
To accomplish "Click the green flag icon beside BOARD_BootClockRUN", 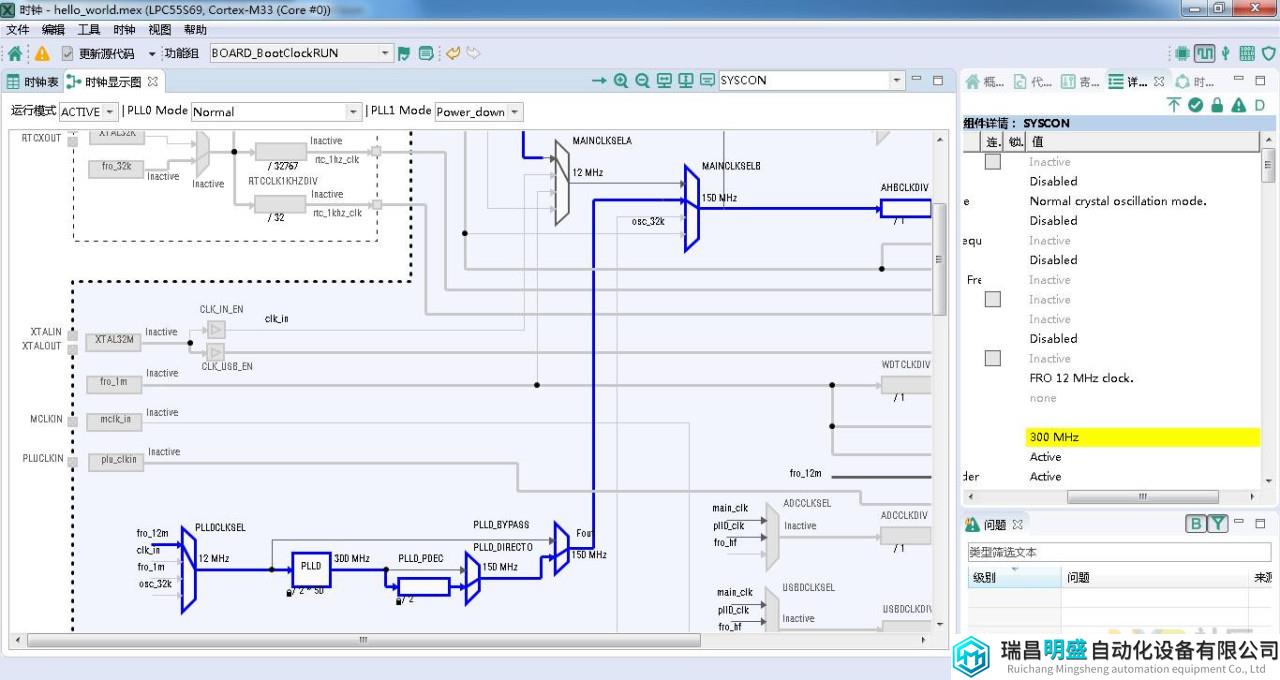I will [404, 53].
